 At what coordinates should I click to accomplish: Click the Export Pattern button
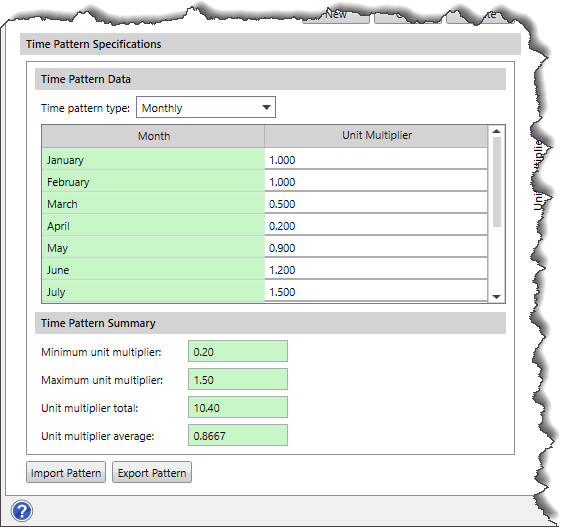point(152,472)
